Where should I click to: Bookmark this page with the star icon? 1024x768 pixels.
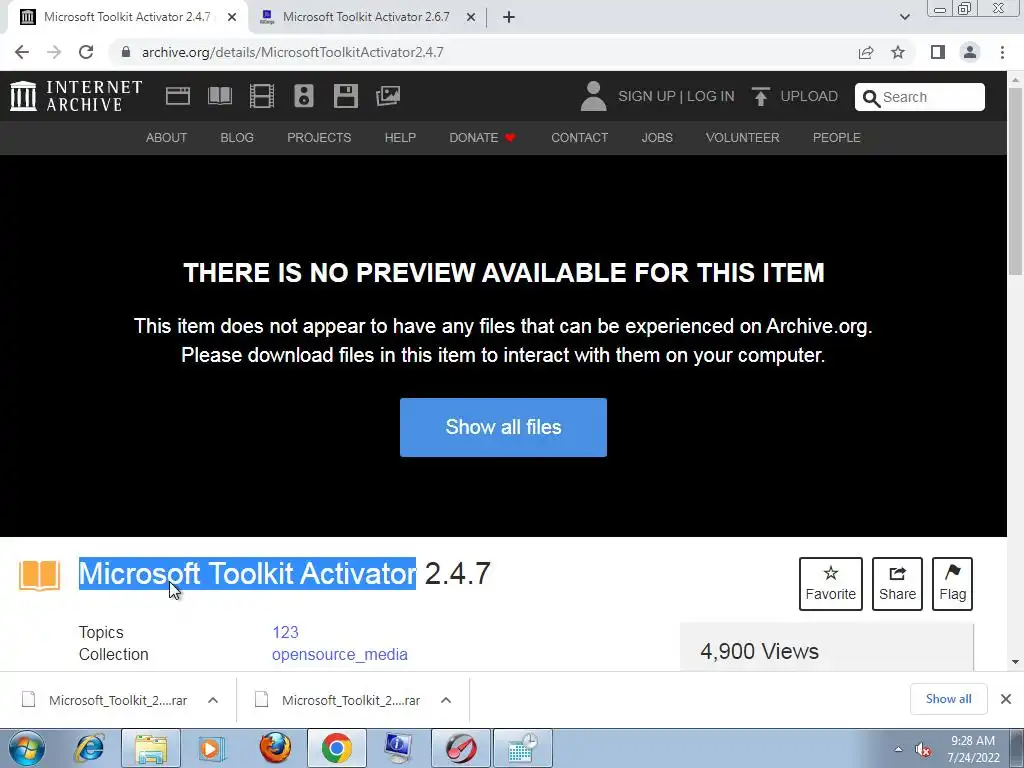pyautogui.click(x=898, y=52)
